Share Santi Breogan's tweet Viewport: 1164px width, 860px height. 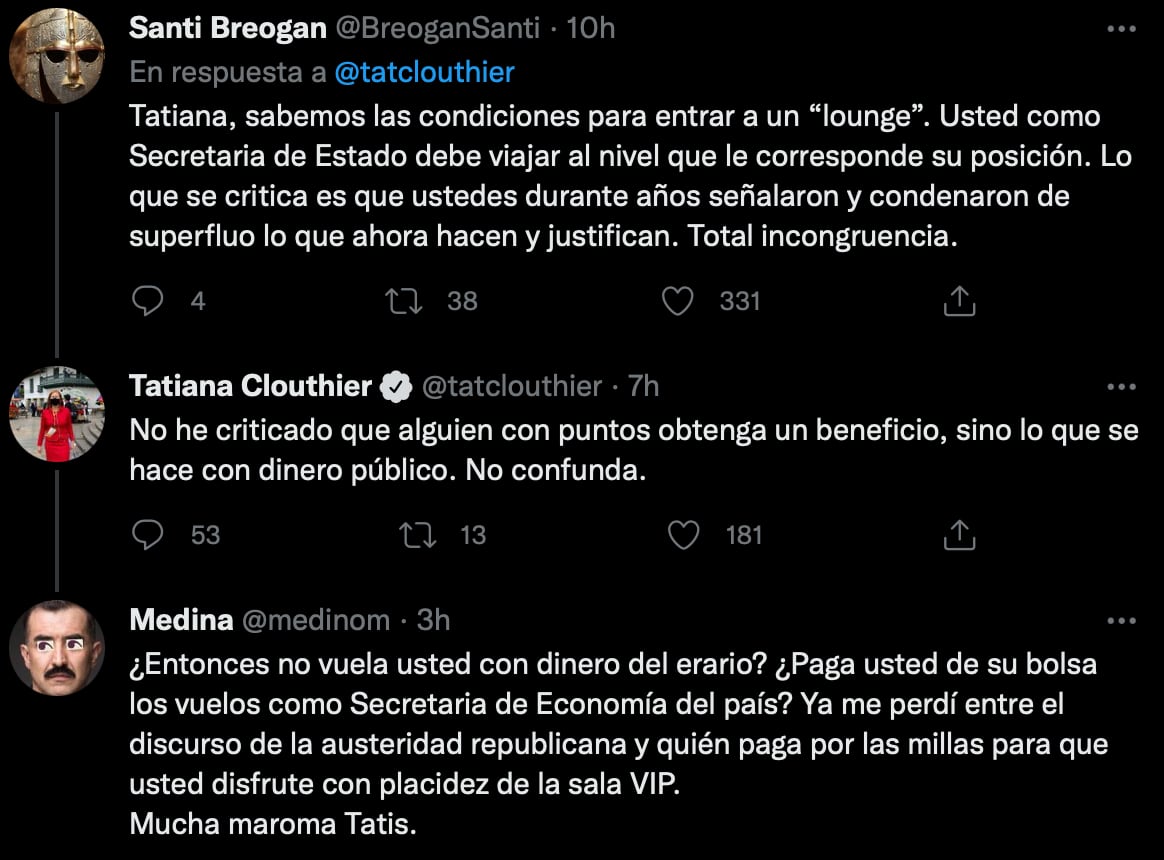point(959,301)
